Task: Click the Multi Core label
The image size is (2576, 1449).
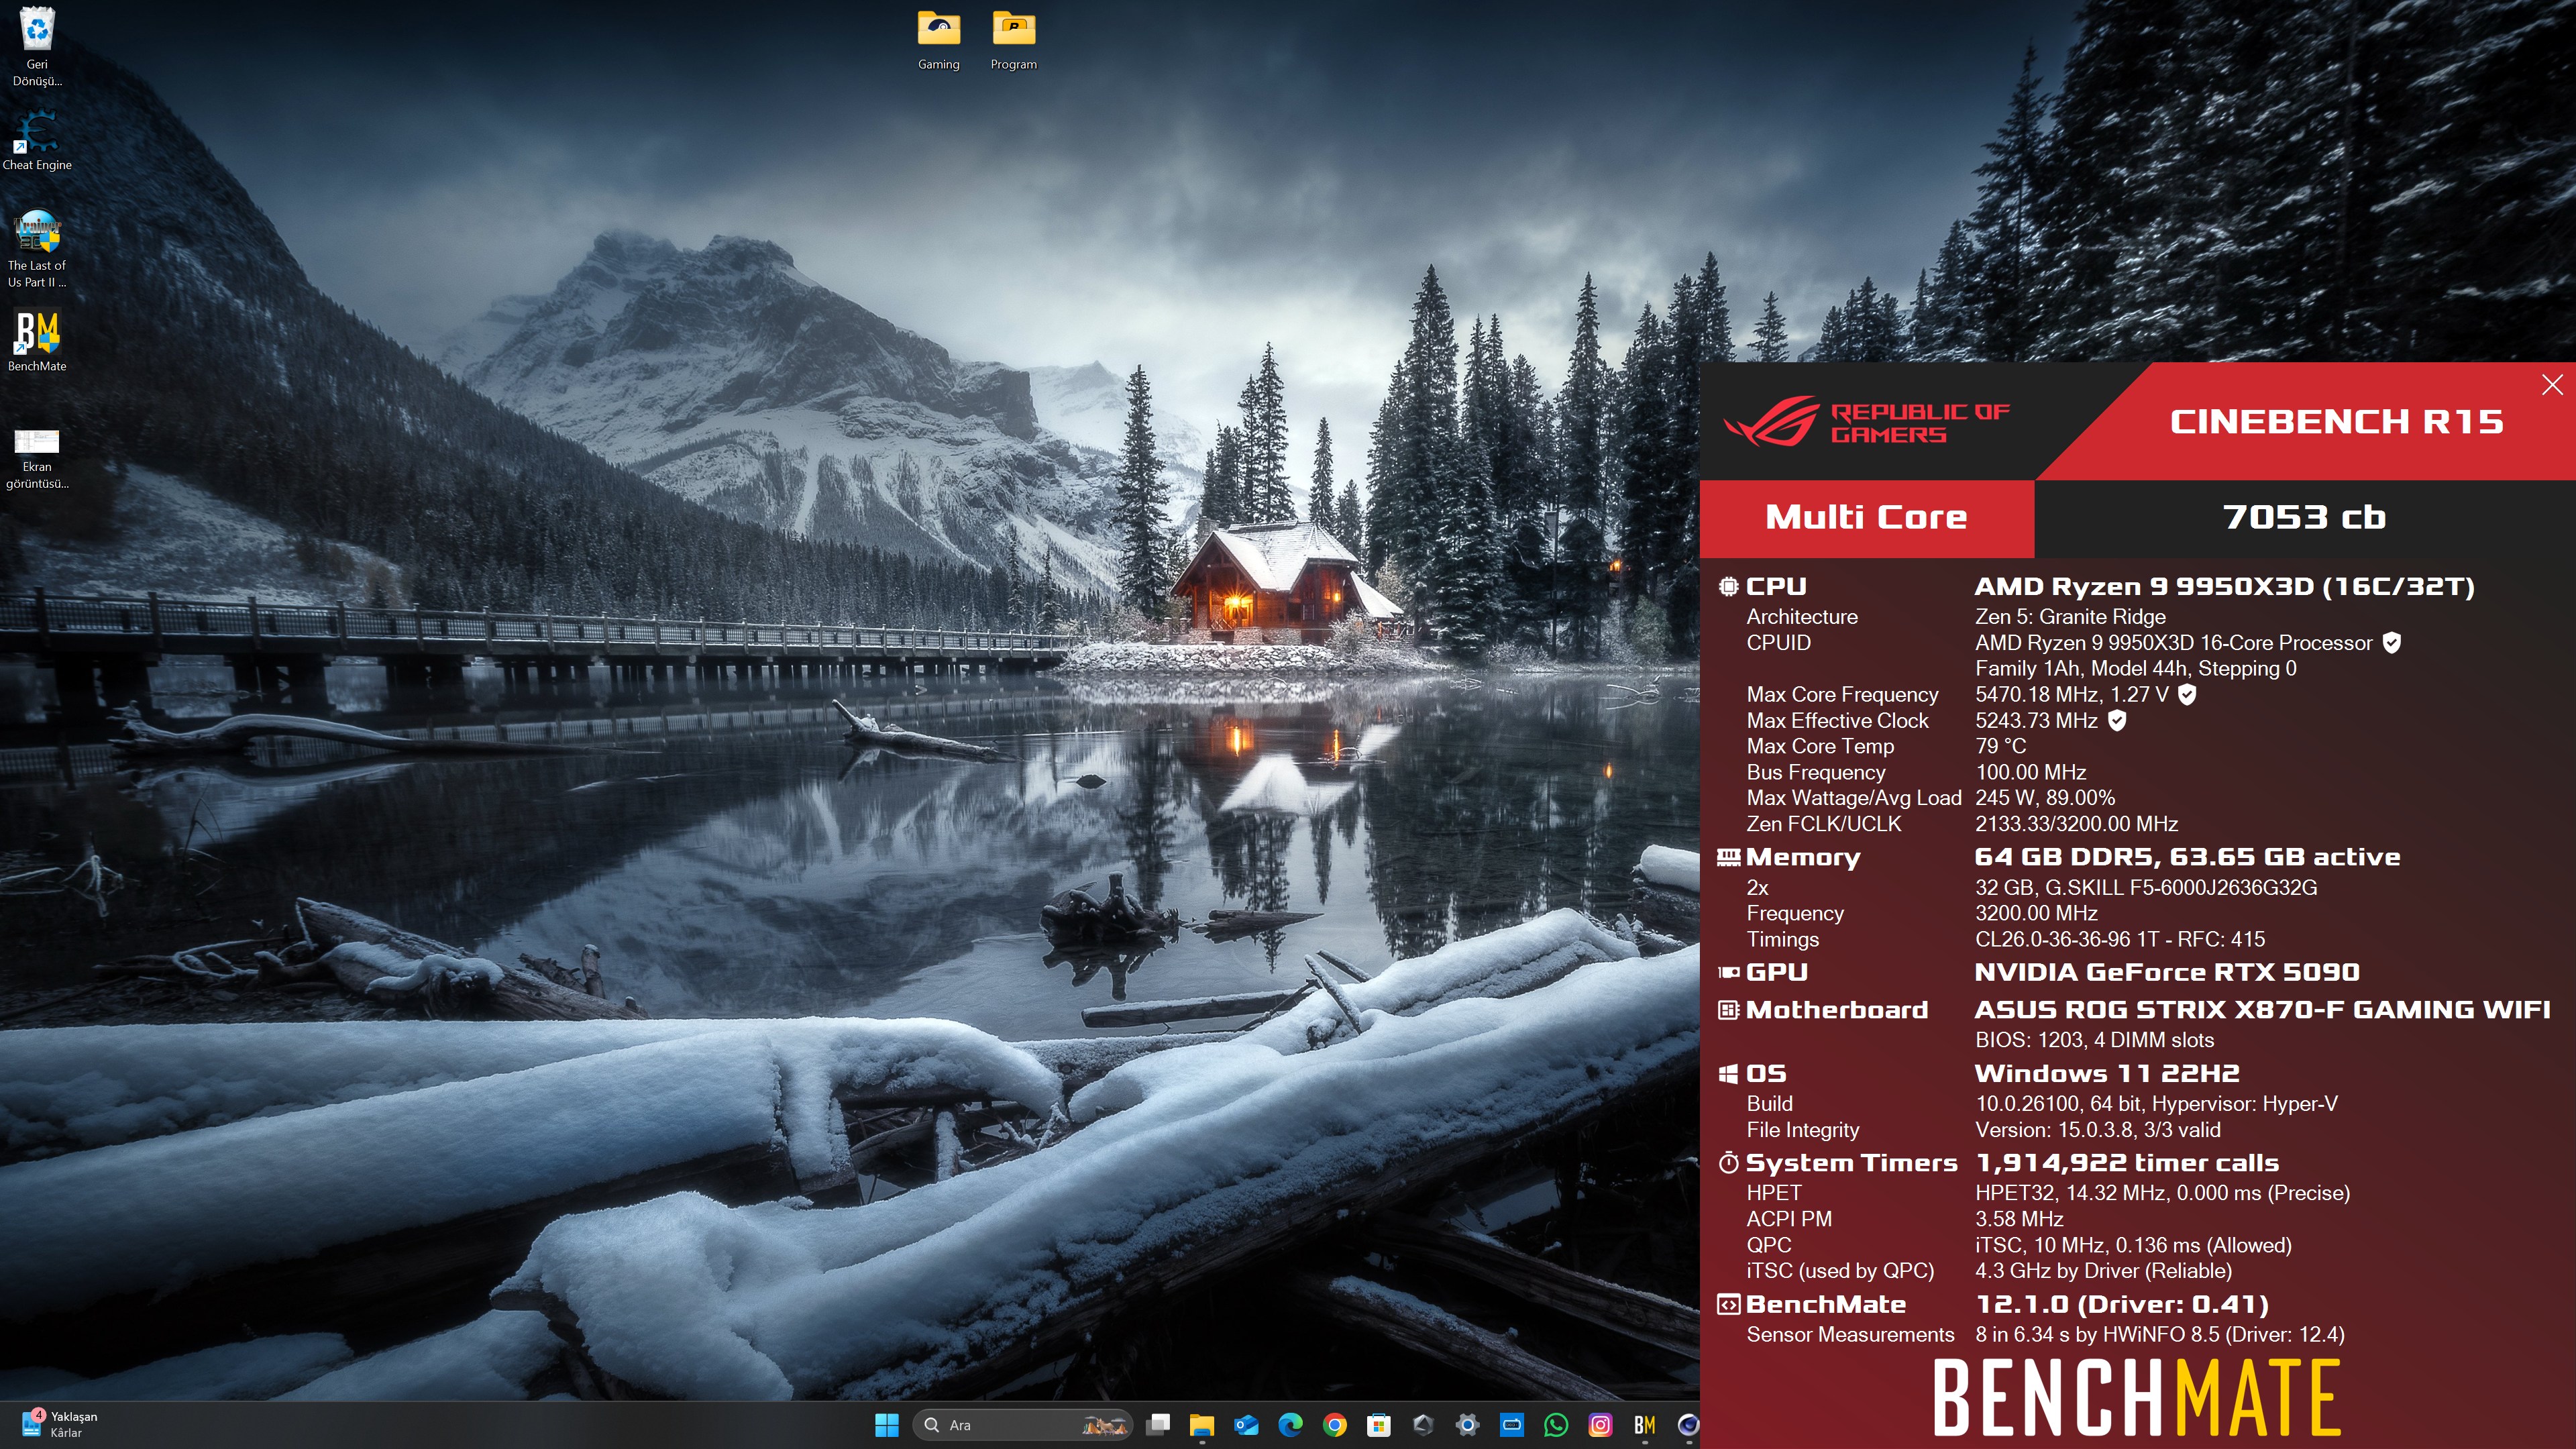Action: click(x=1866, y=517)
